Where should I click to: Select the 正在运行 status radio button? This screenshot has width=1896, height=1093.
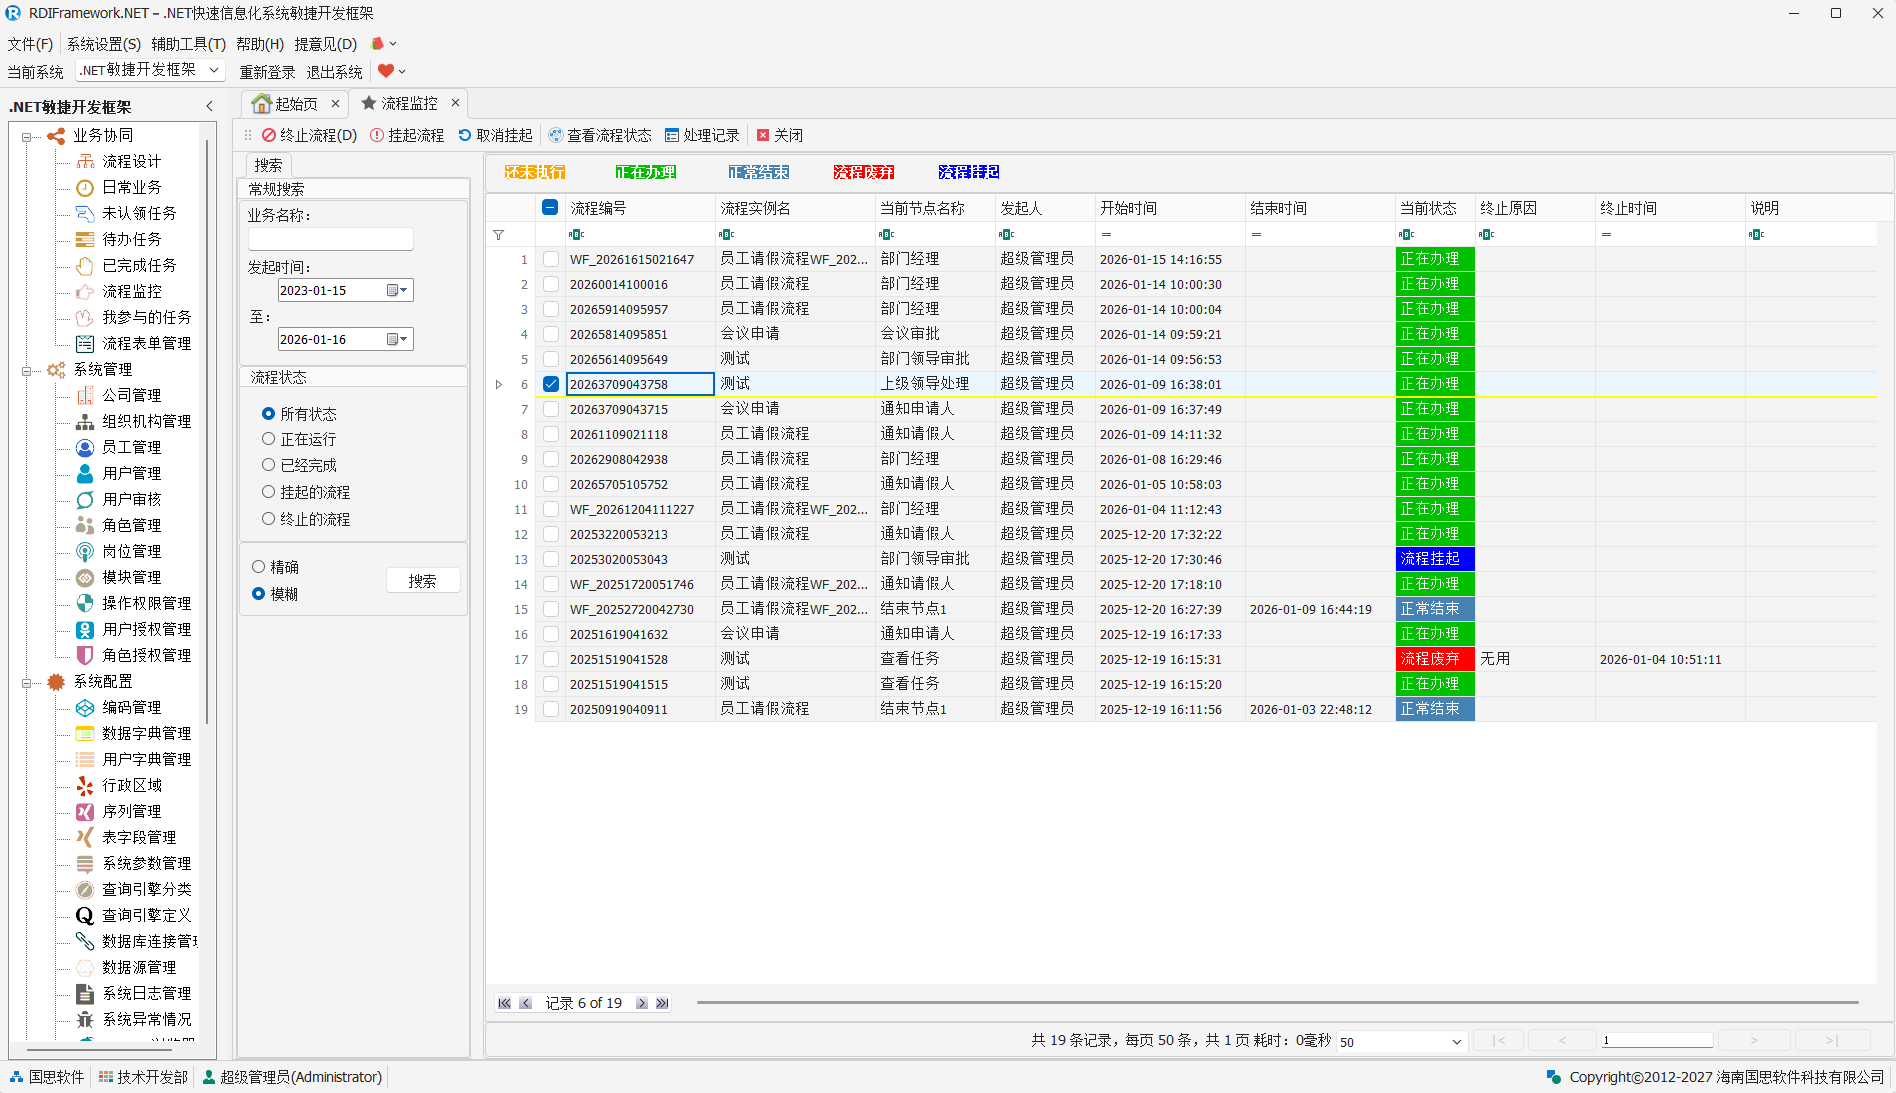click(268, 439)
